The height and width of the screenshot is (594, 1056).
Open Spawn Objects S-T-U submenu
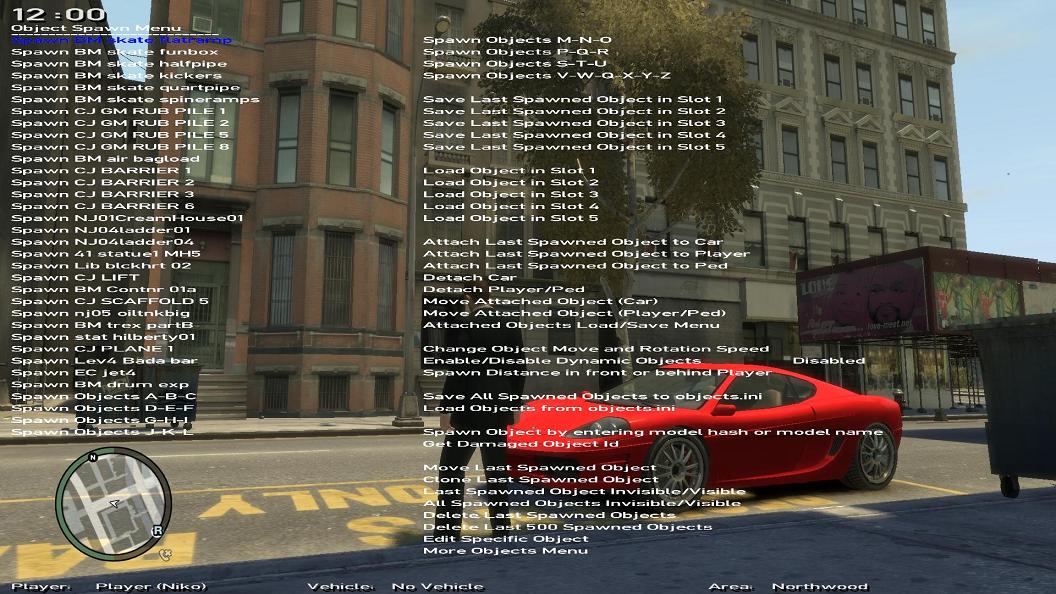(x=515, y=64)
